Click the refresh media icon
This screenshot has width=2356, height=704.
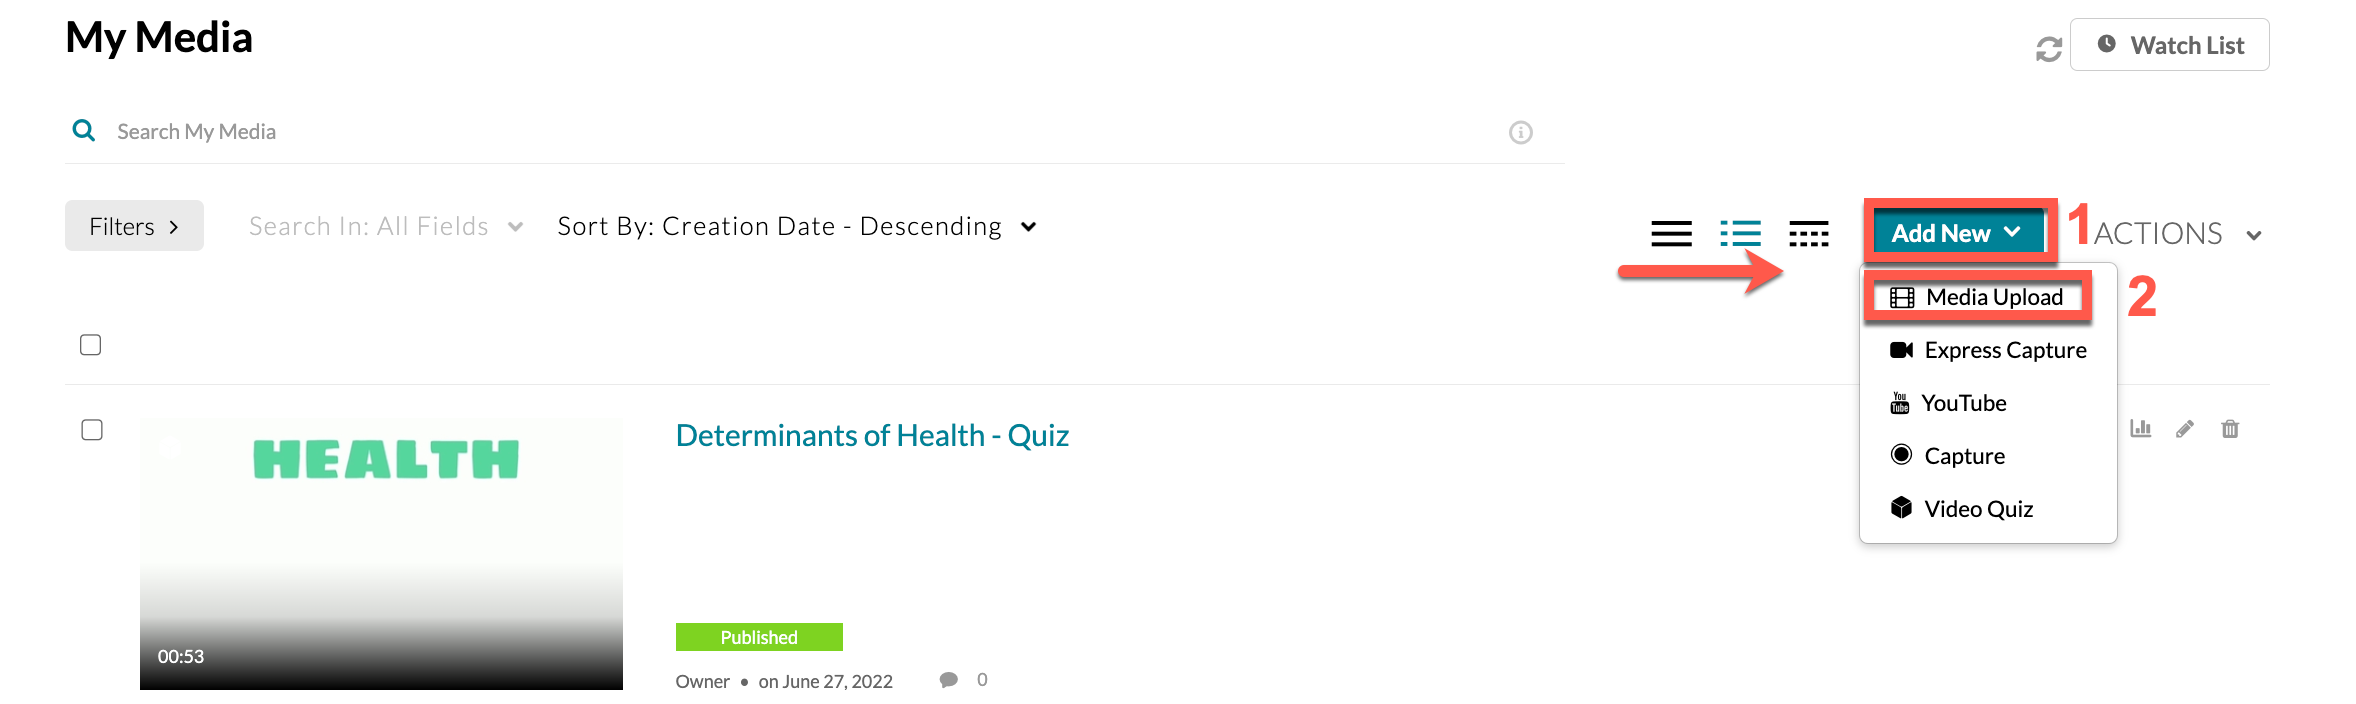click(x=2048, y=48)
